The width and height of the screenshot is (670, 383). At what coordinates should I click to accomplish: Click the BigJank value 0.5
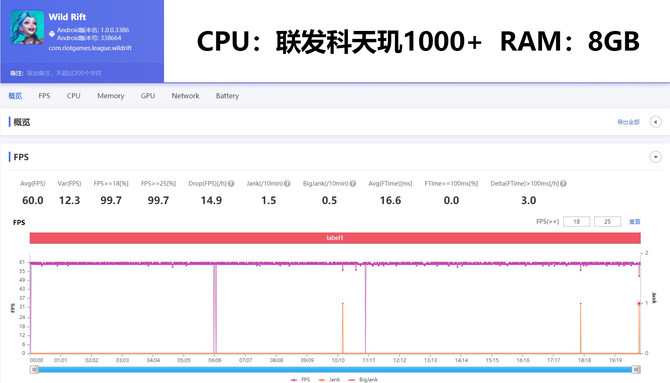coord(329,200)
